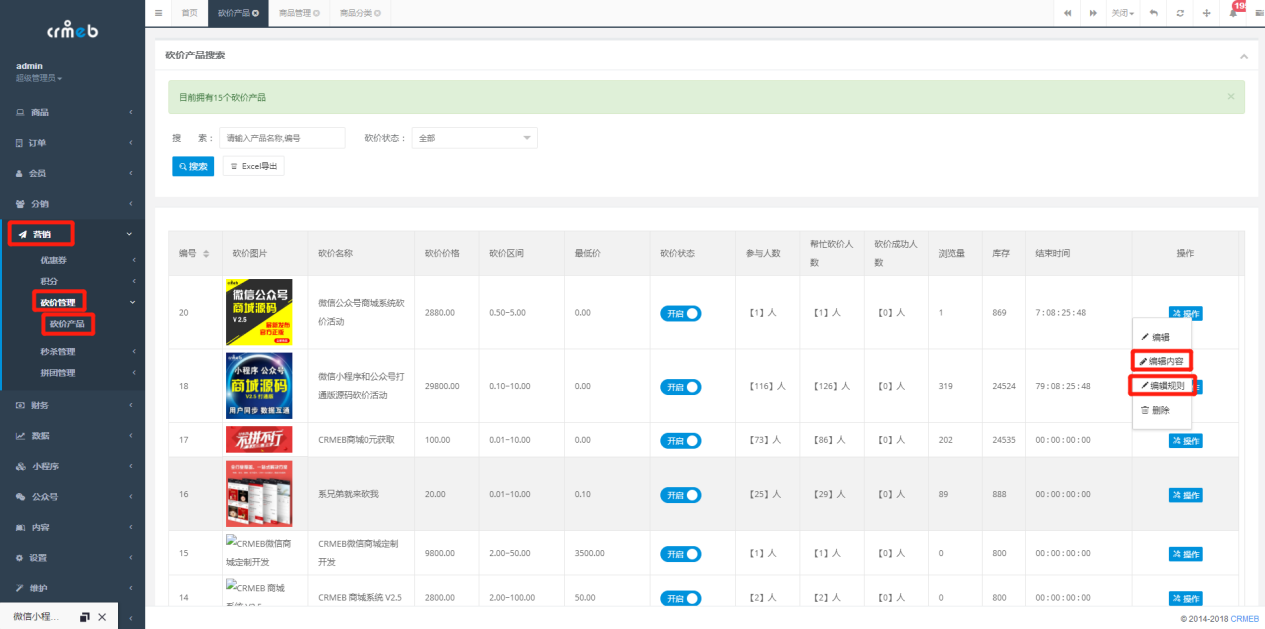The width and height of the screenshot is (1265, 629).
Task: Click the refresh icon in top bar
Action: click(x=1180, y=13)
